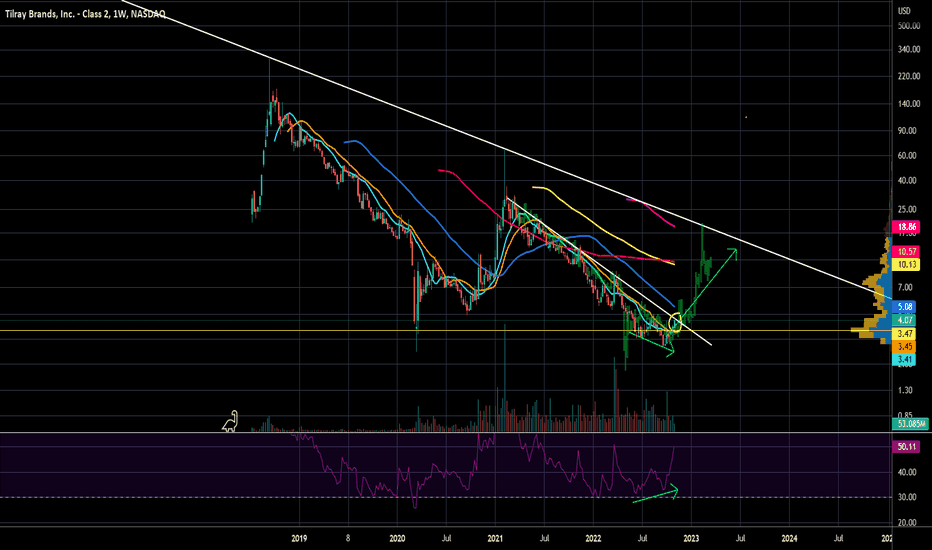Click the 60.00 price axis label
The height and width of the screenshot is (550, 932).
pyautogui.click(x=907, y=155)
